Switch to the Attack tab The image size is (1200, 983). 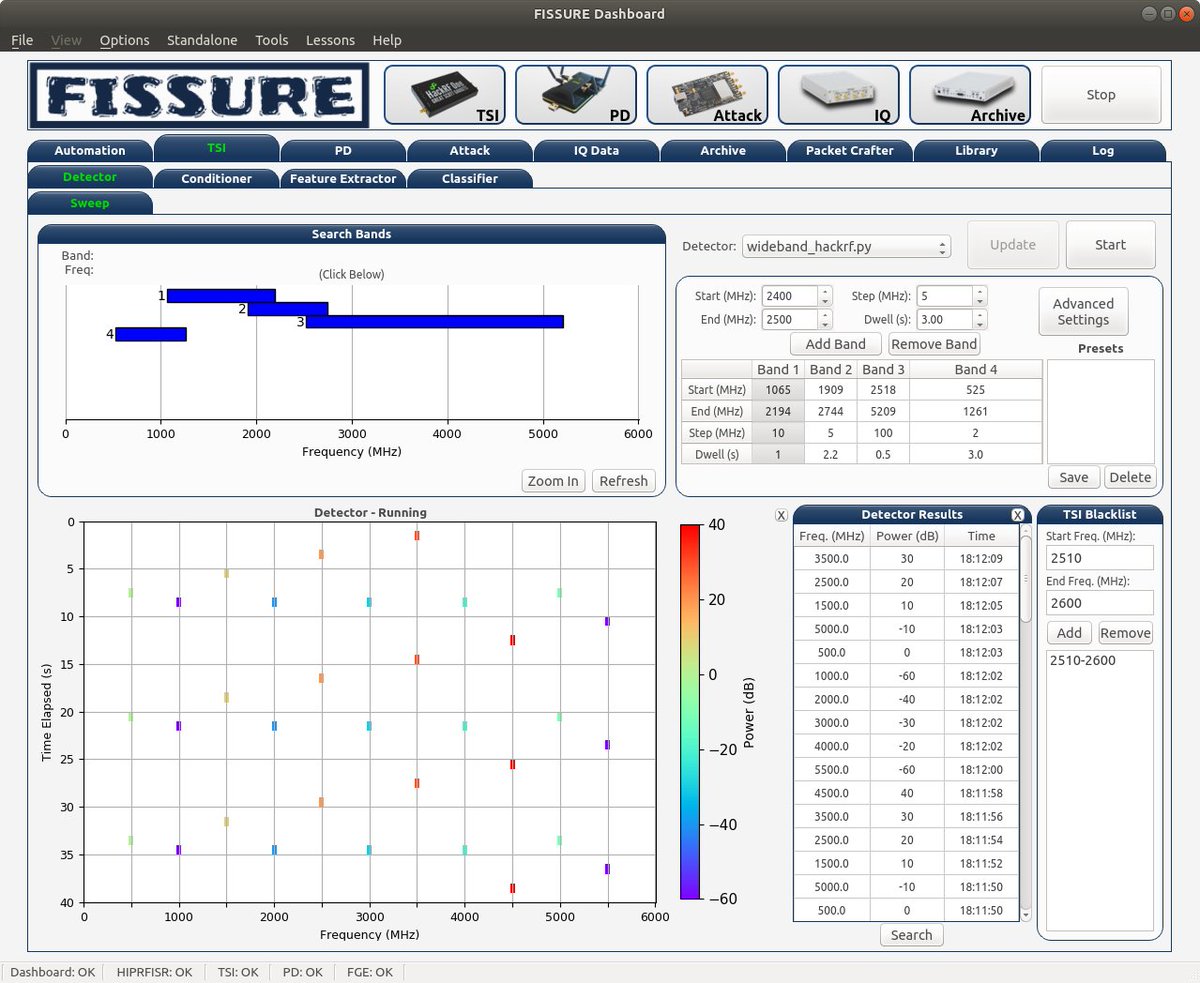coord(470,151)
